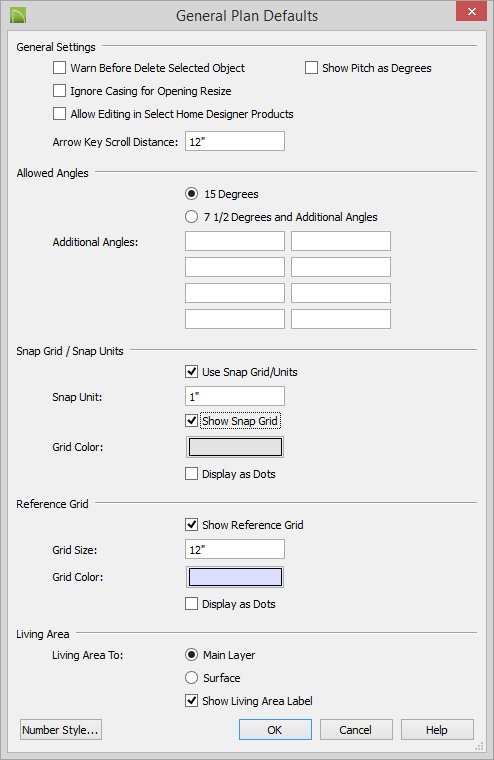Click the Snap Unit input field
Viewport: 494px width, 760px height.
tap(235, 396)
